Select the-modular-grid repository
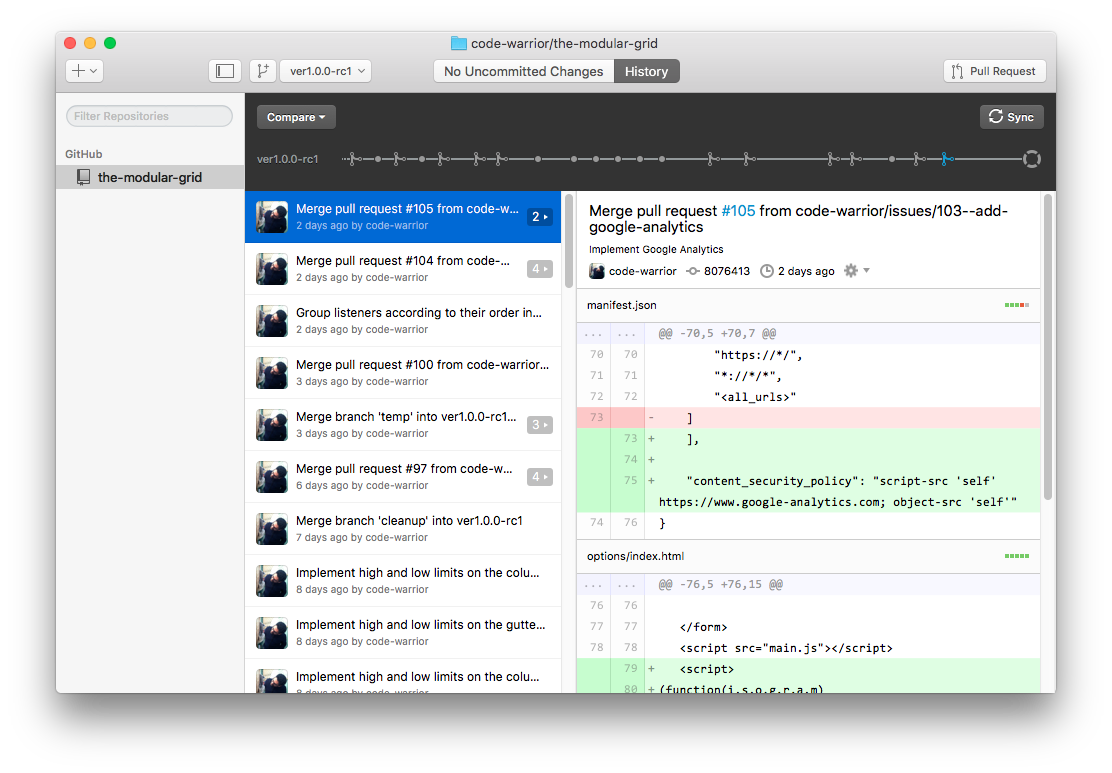Screen dimensions: 1112x773 (x=150, y=177)
